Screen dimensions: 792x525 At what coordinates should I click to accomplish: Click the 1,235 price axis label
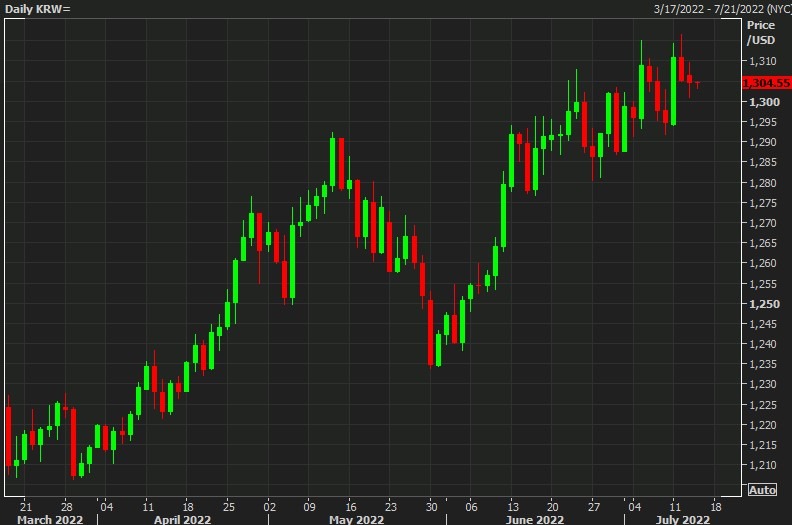pos(763,364)
